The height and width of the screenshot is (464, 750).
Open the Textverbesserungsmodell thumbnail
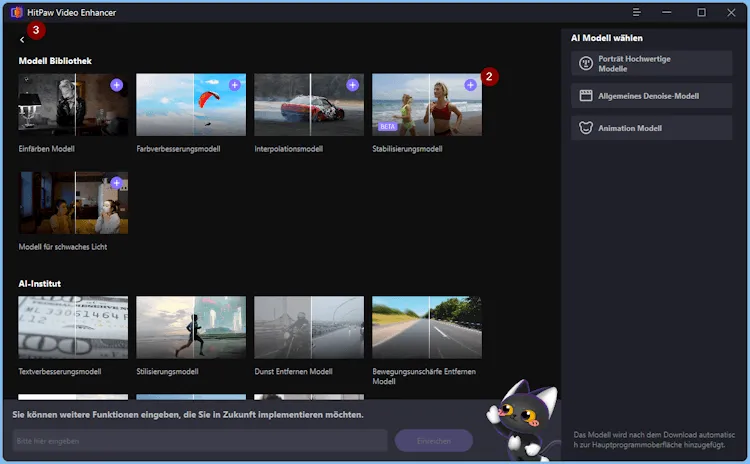[73, 328]
